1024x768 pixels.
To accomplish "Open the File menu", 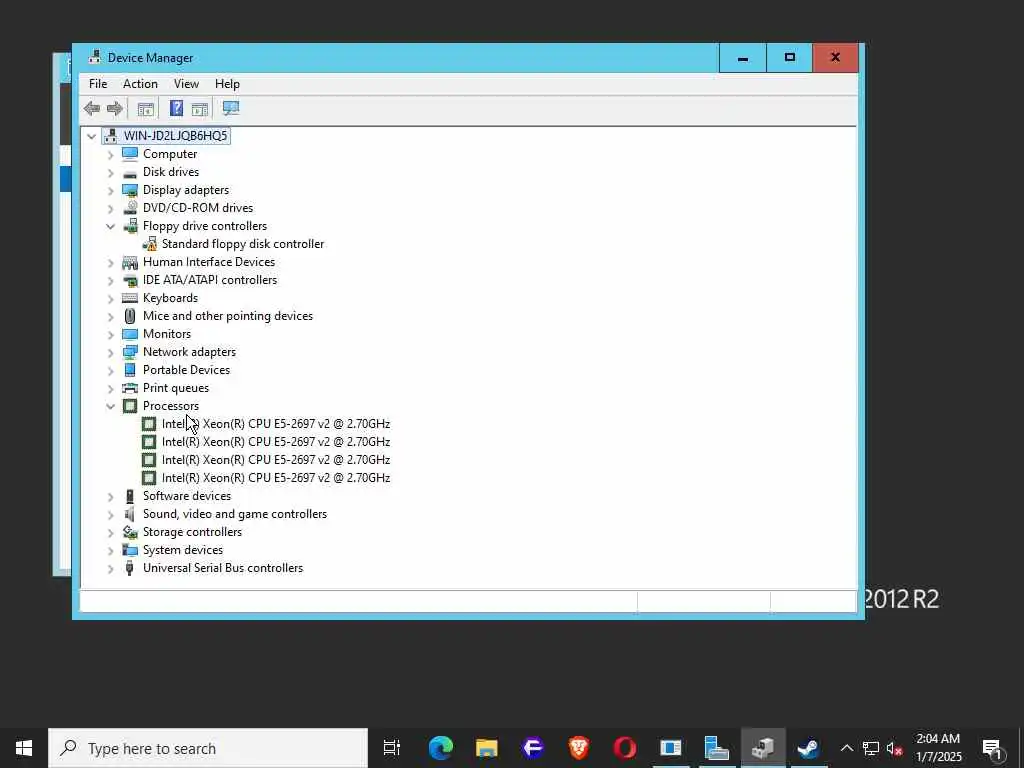I will click(98, 84).
